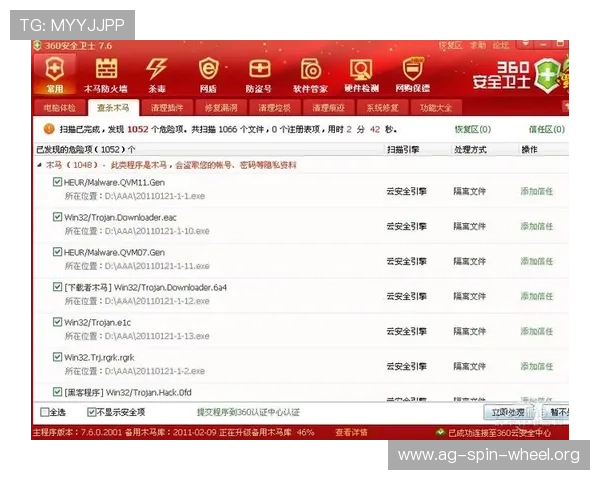Open 求助 link in title bar
This screenshot has width=600, height=480.
pyautogui.click(x=478, y=46)
